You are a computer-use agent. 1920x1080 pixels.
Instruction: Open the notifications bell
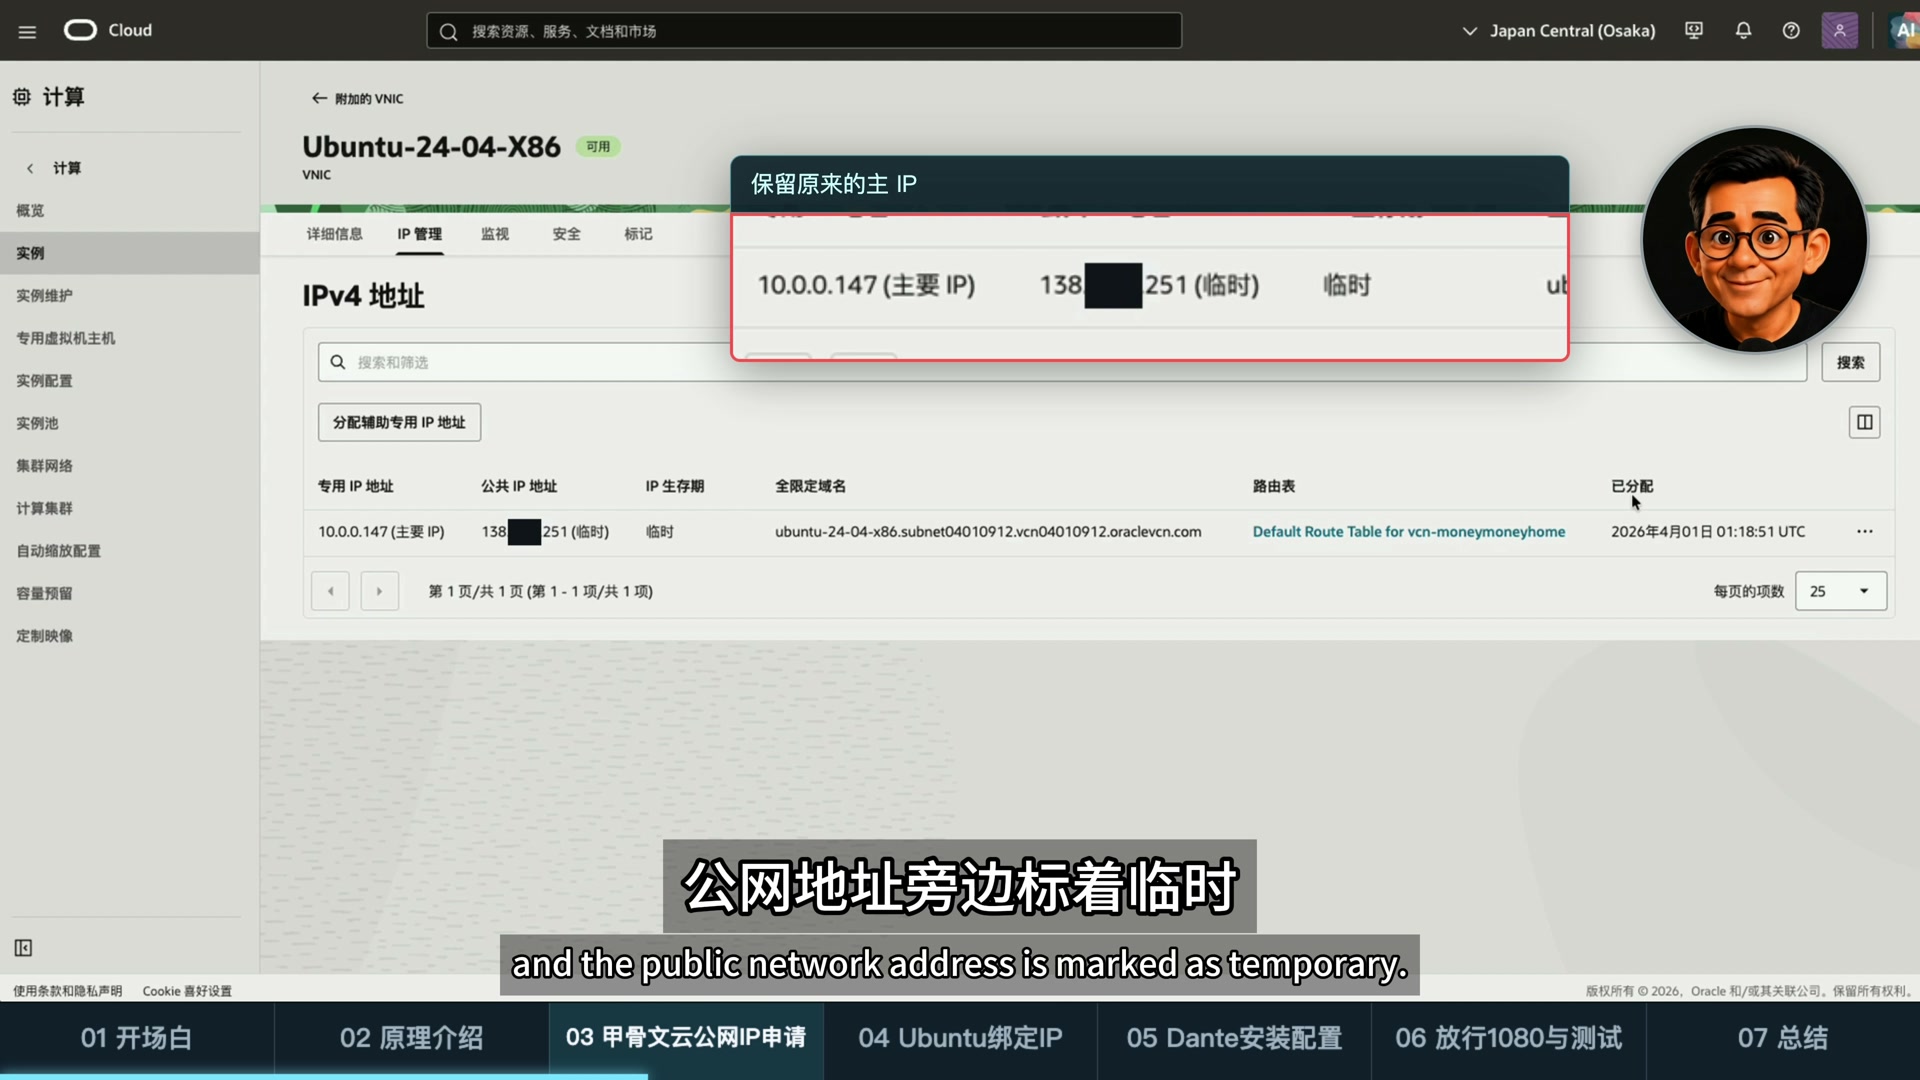pyautogui.click(x=1743, y=31)
